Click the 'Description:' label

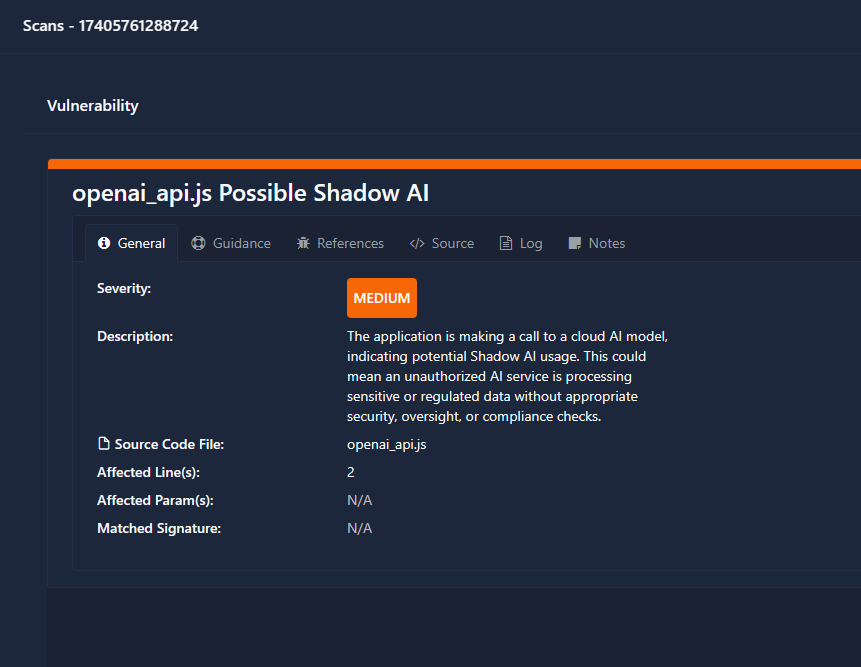[x=135, y=337]
